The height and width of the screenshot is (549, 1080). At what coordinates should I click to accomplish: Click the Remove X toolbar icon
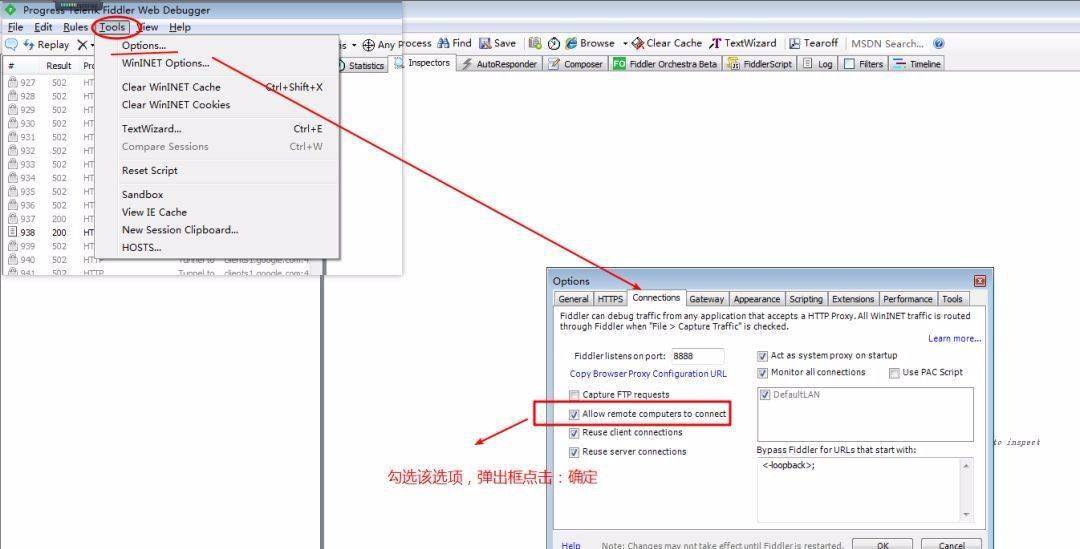pyautogui.click(x=82, y=44)
